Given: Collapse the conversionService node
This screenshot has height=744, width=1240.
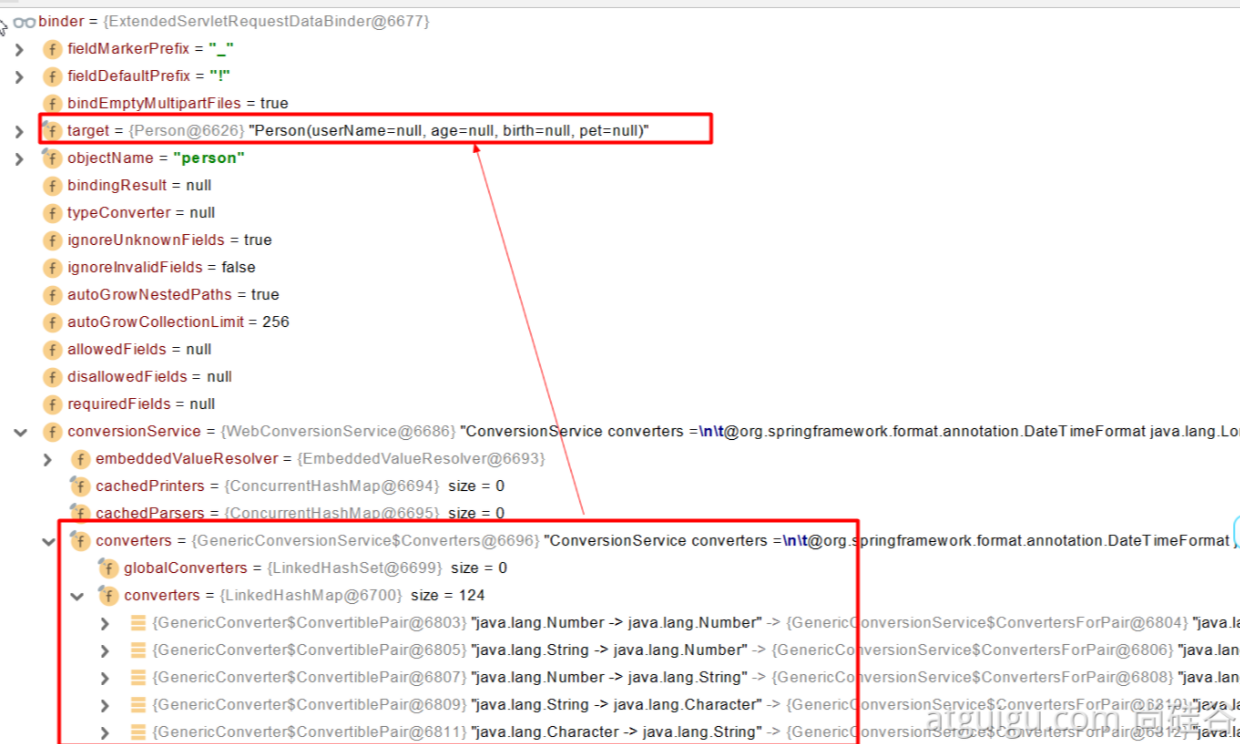Looking at the screenshot, I should pos(18,432).
